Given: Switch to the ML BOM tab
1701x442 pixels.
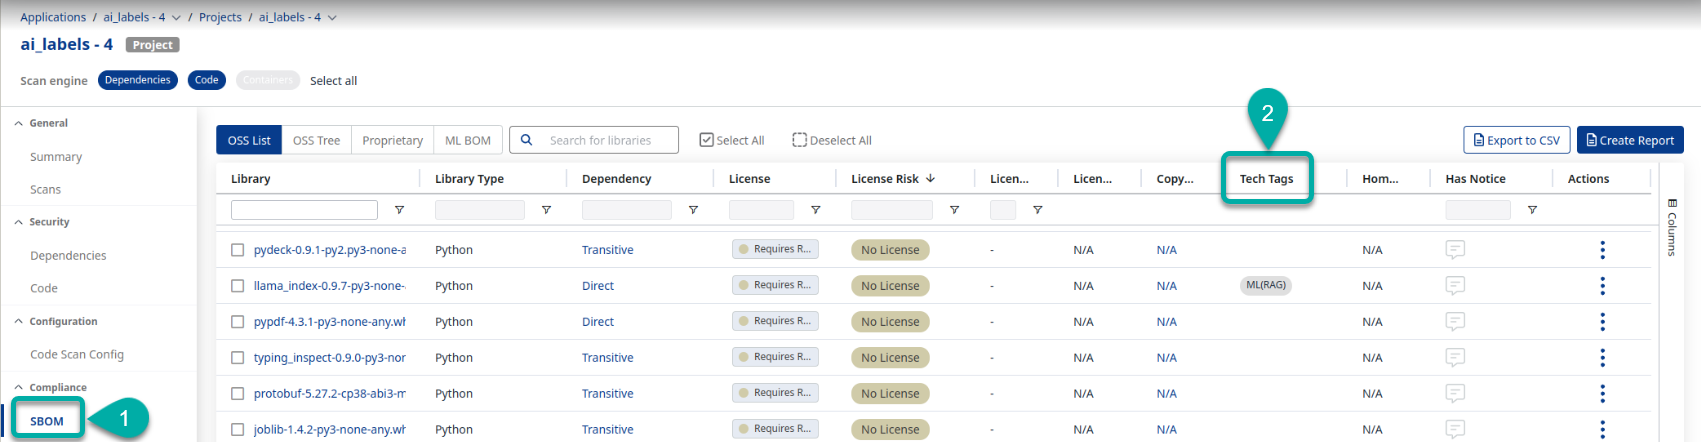Looking at the screenshot, I should (467, 140).
